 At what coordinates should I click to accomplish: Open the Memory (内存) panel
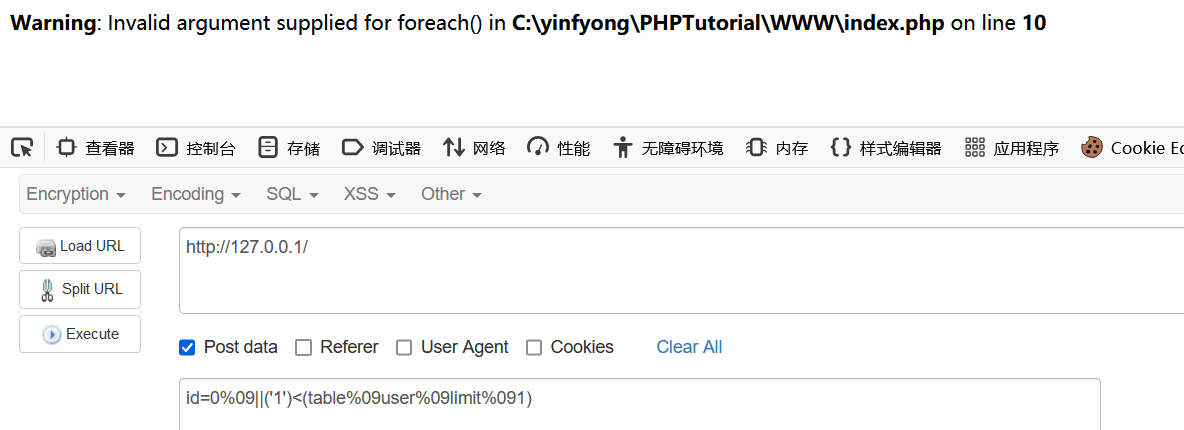click(777, 147)
